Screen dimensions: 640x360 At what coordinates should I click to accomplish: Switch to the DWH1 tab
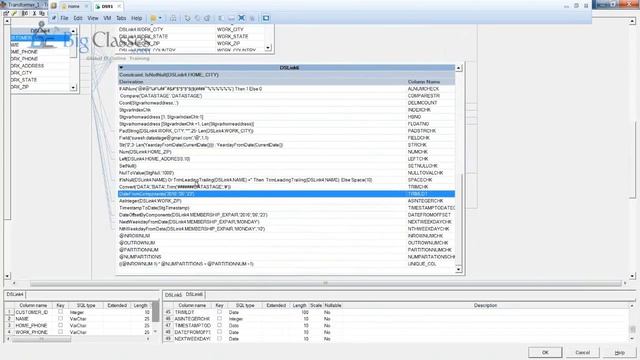[107, 6]
